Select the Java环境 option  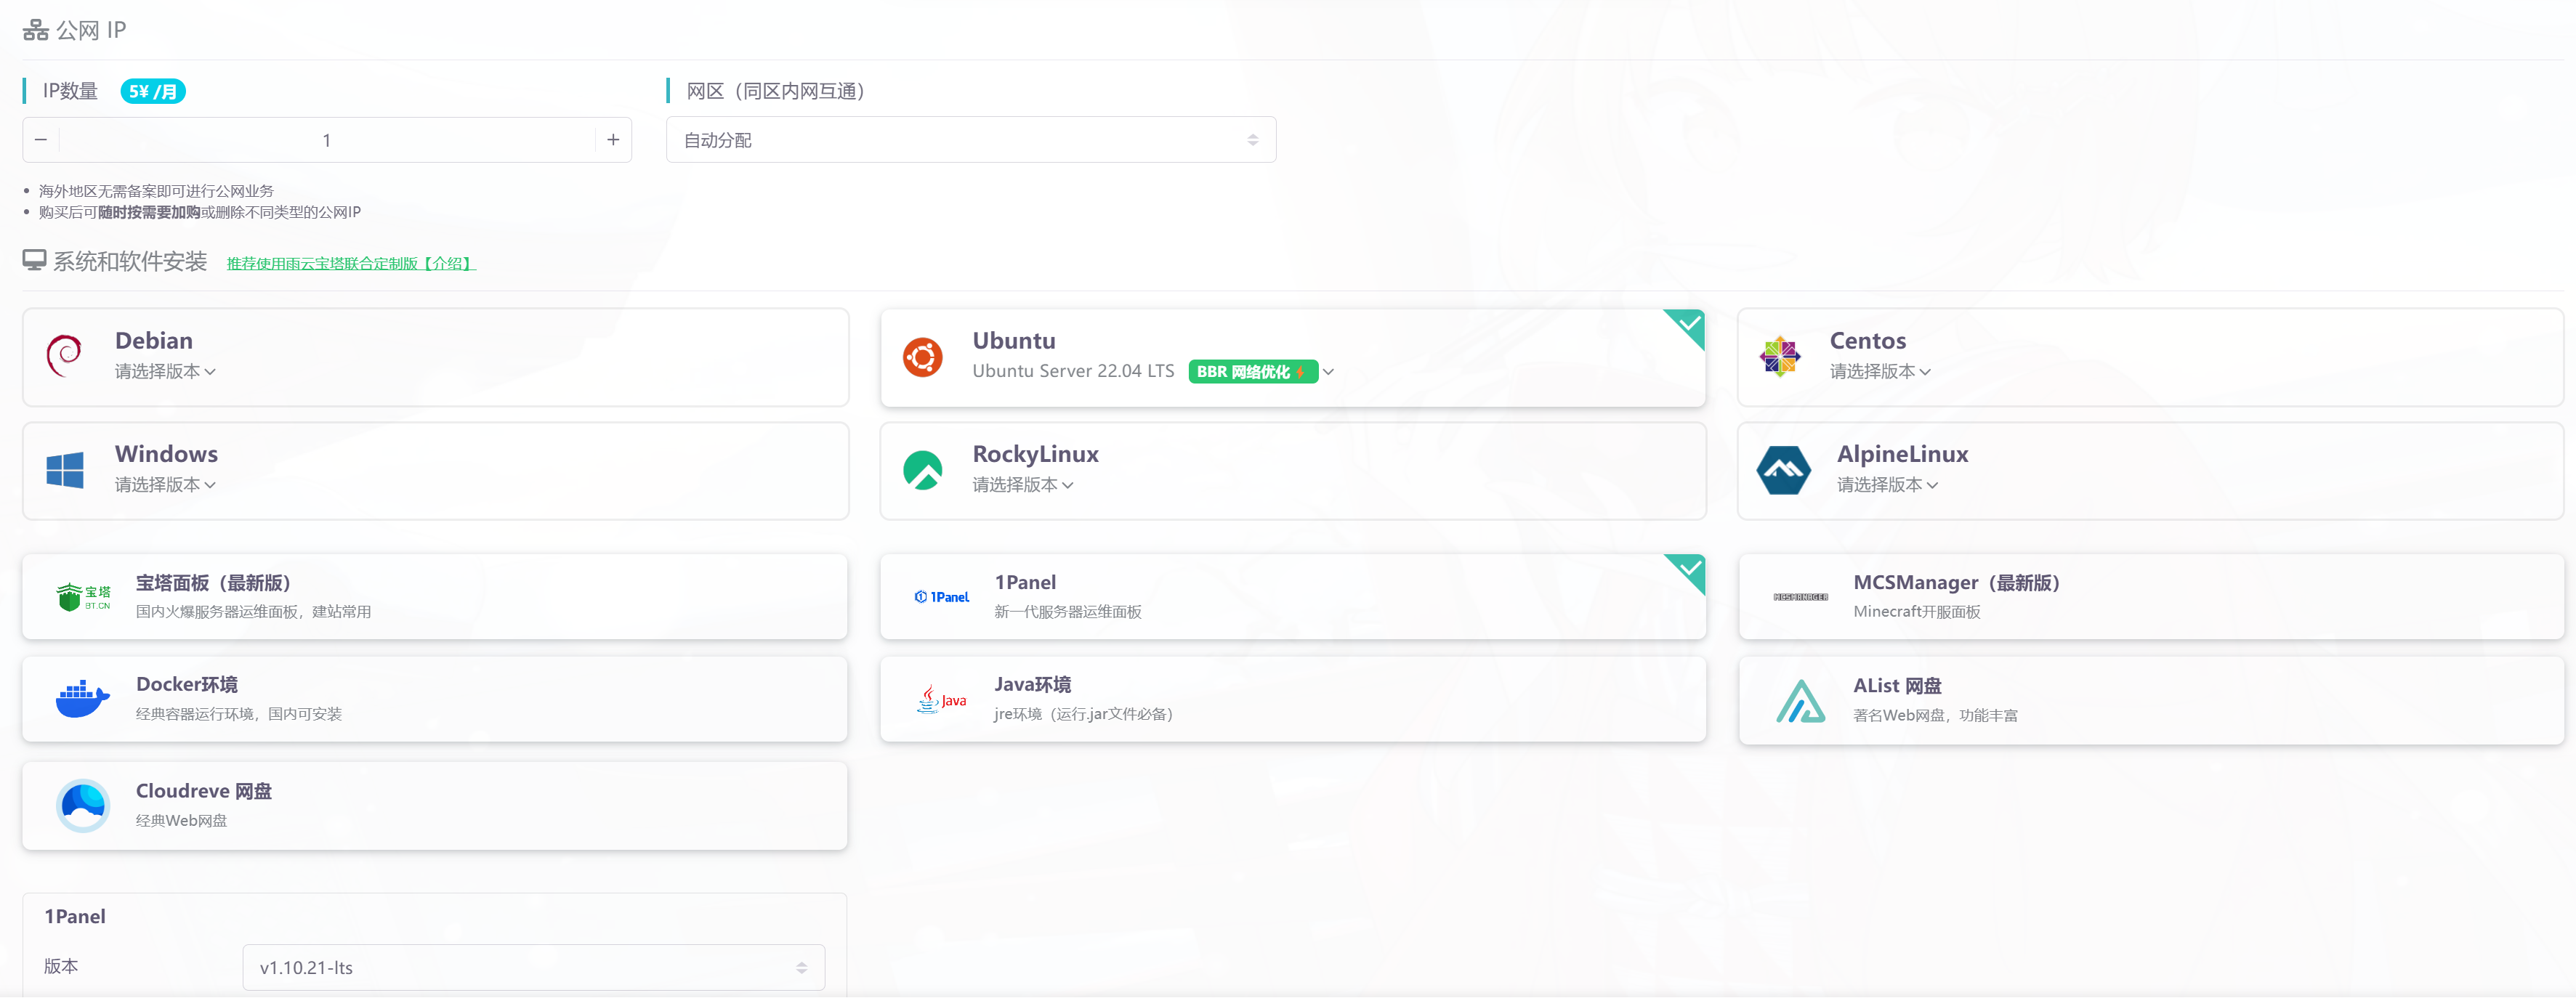point(1293,699)
